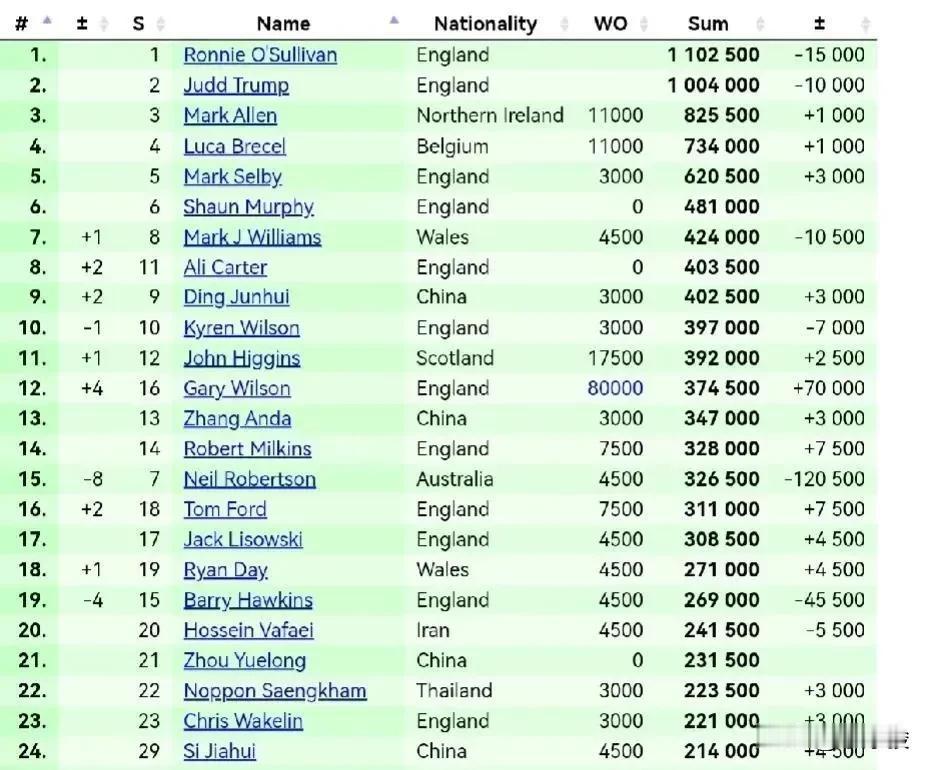Click Gary Wilson's 80000 WO value
The width and height of the screenshot is (930, 770).
615,388
